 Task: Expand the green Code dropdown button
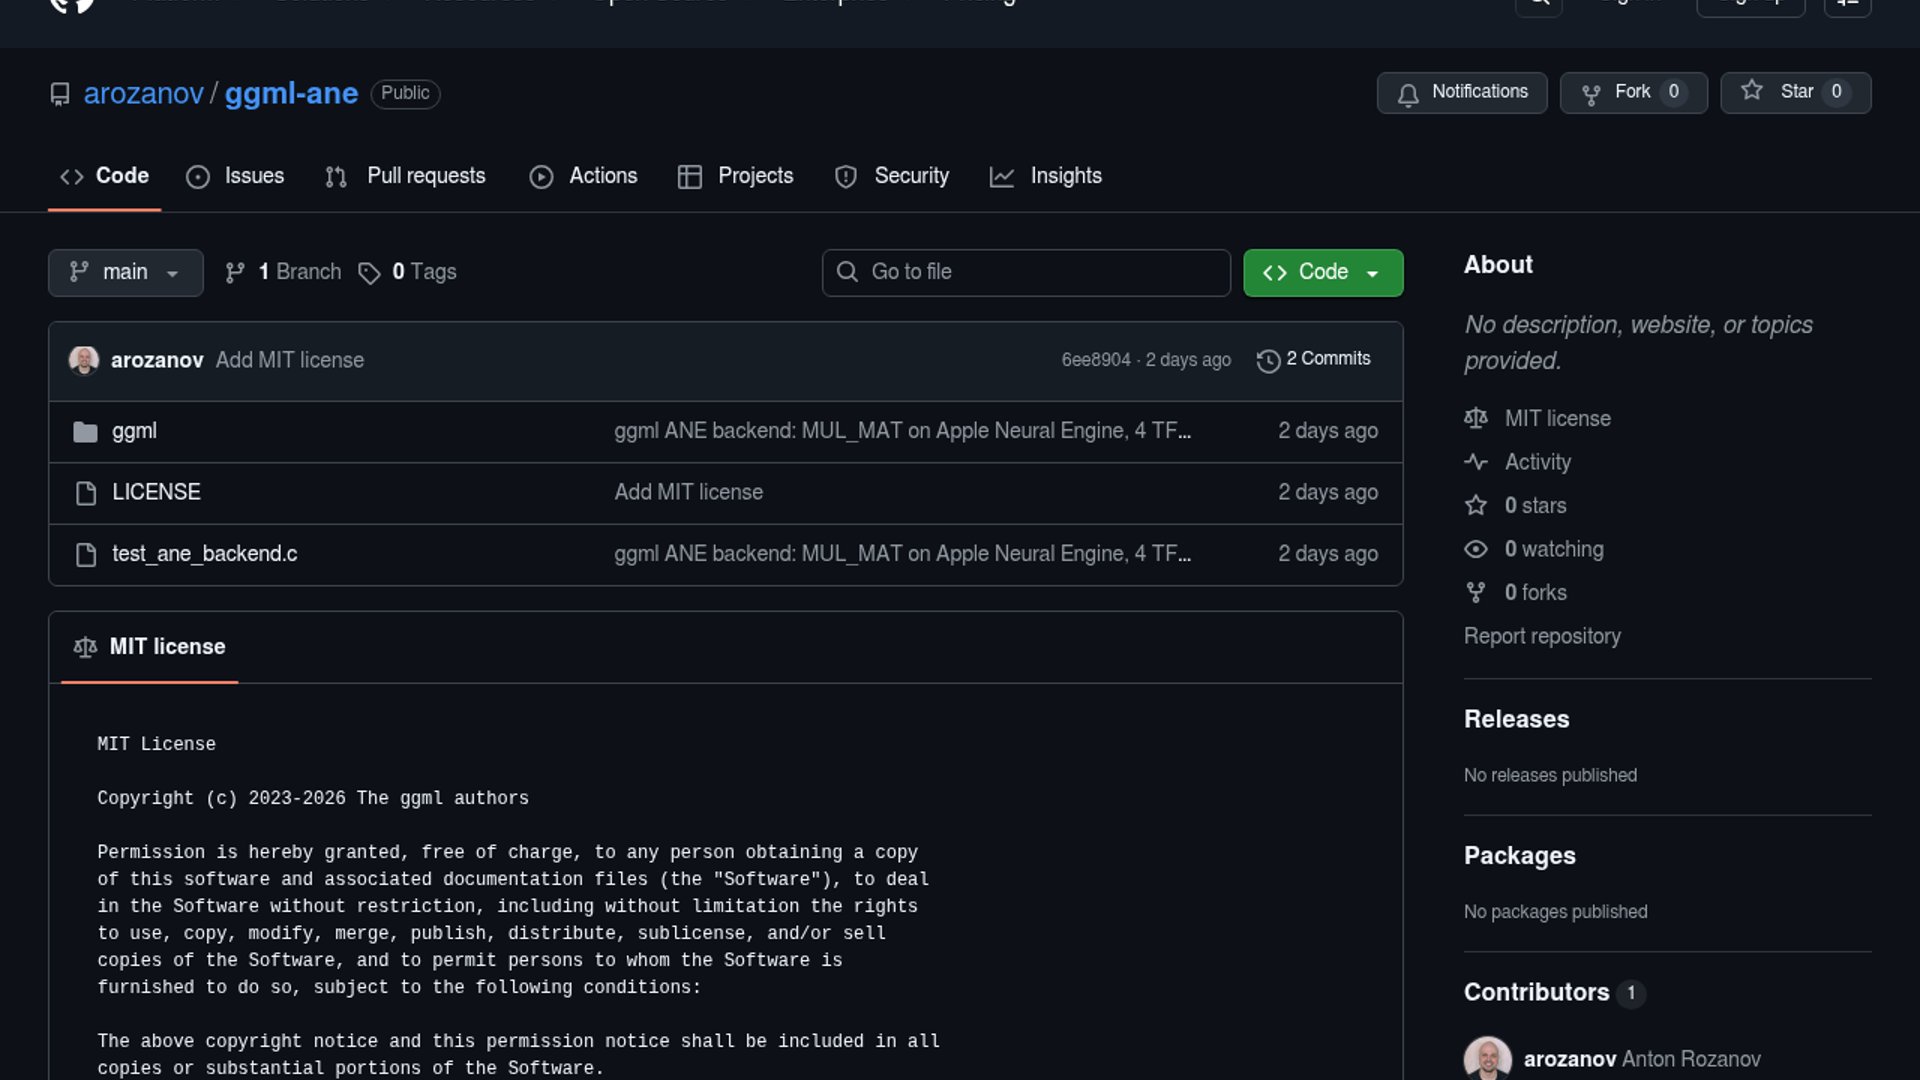1322,272
